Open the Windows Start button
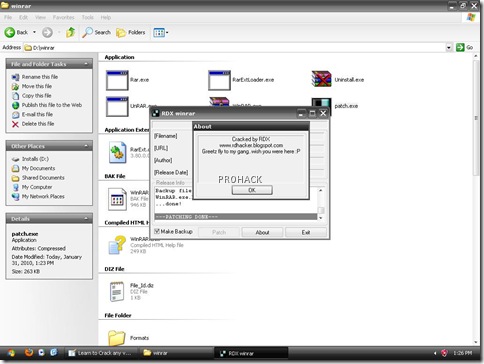The height and width of the screenshot is (364, 484). pyautogui.click(x=11, y=353)
